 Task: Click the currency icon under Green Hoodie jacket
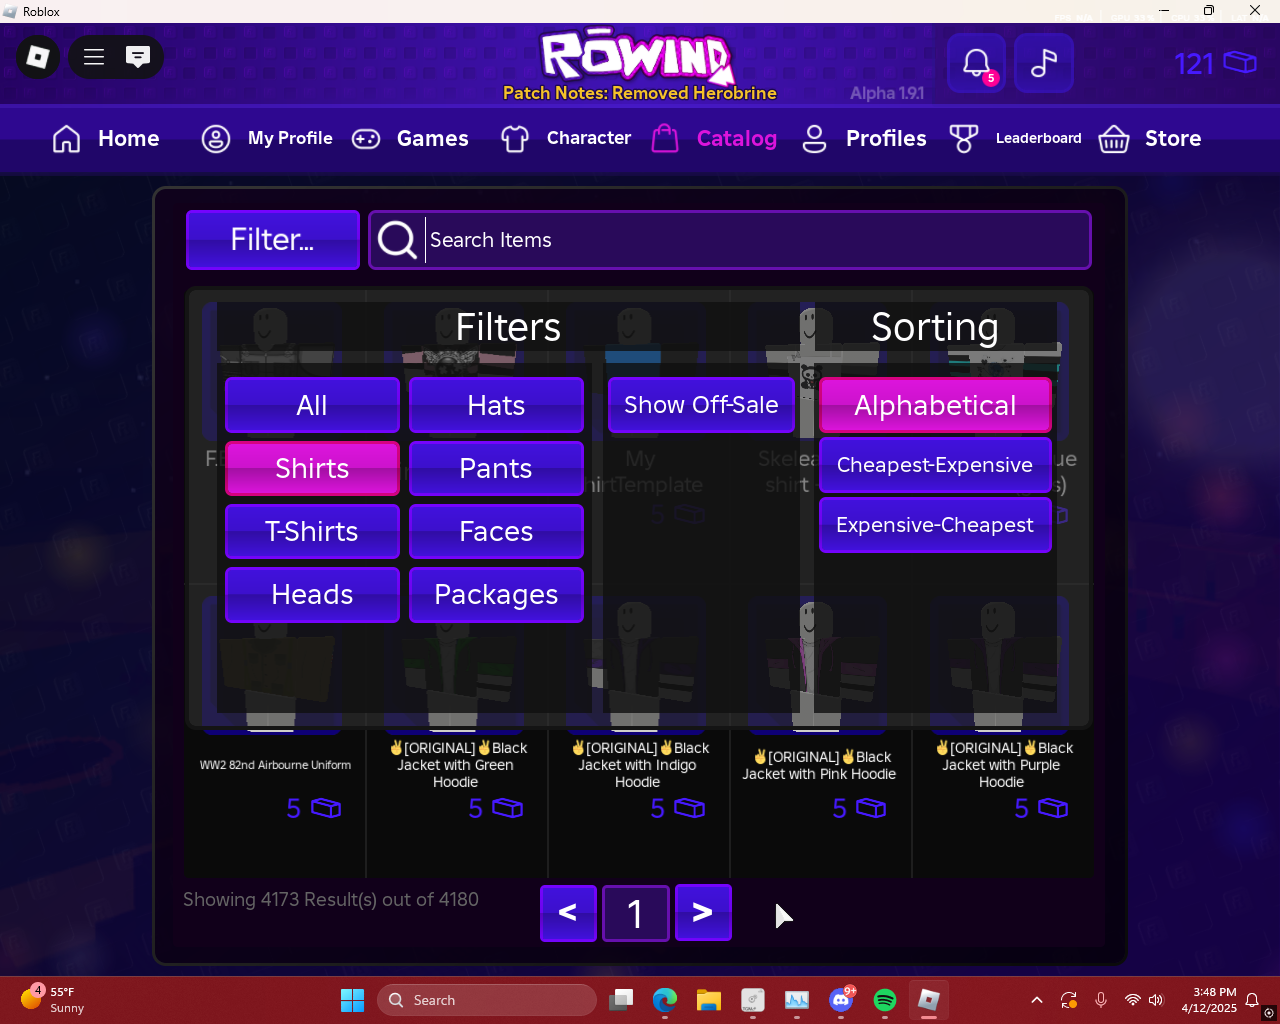click(507, 808)
